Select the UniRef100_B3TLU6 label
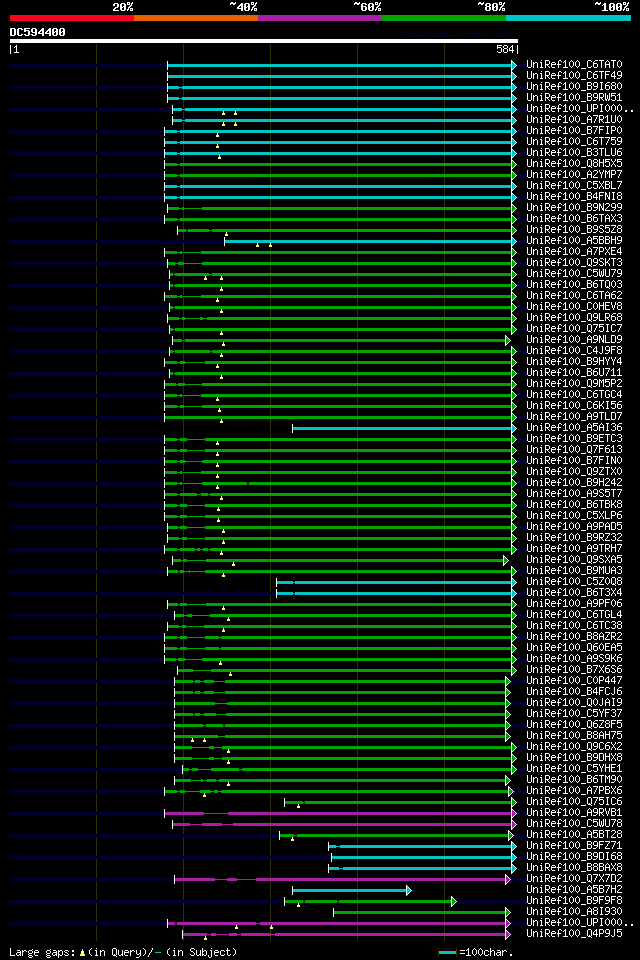Image resolution: width=640 pixels, height=960 pixels. click(574, 152)
